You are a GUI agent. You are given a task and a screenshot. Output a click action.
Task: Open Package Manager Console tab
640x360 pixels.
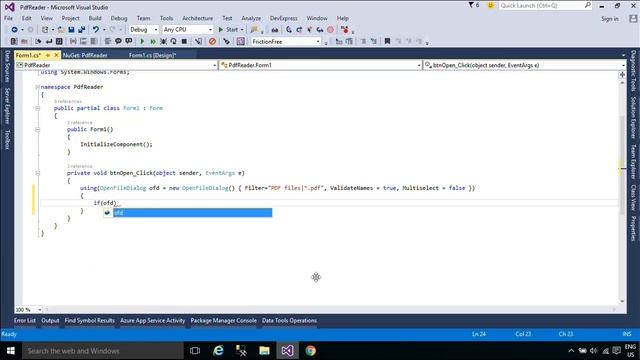pyautogui.click(x=224, y=321)
